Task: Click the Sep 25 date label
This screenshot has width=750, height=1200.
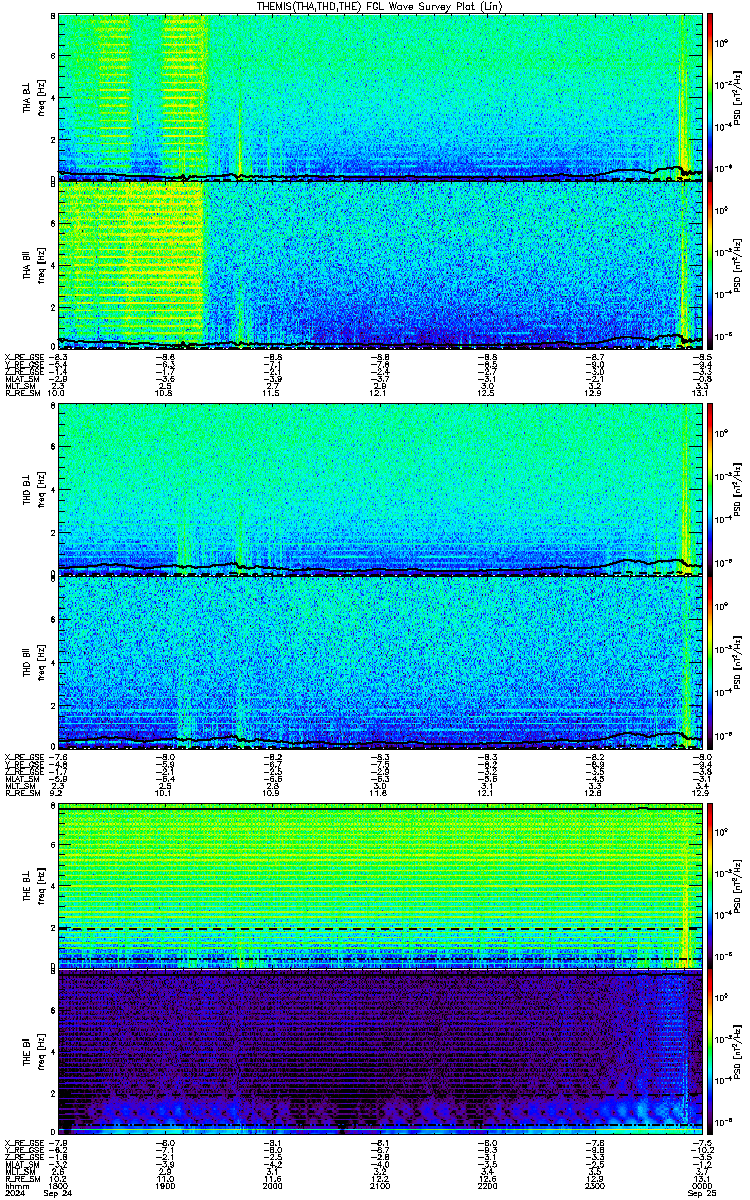Action: (x=704, y=1194)
